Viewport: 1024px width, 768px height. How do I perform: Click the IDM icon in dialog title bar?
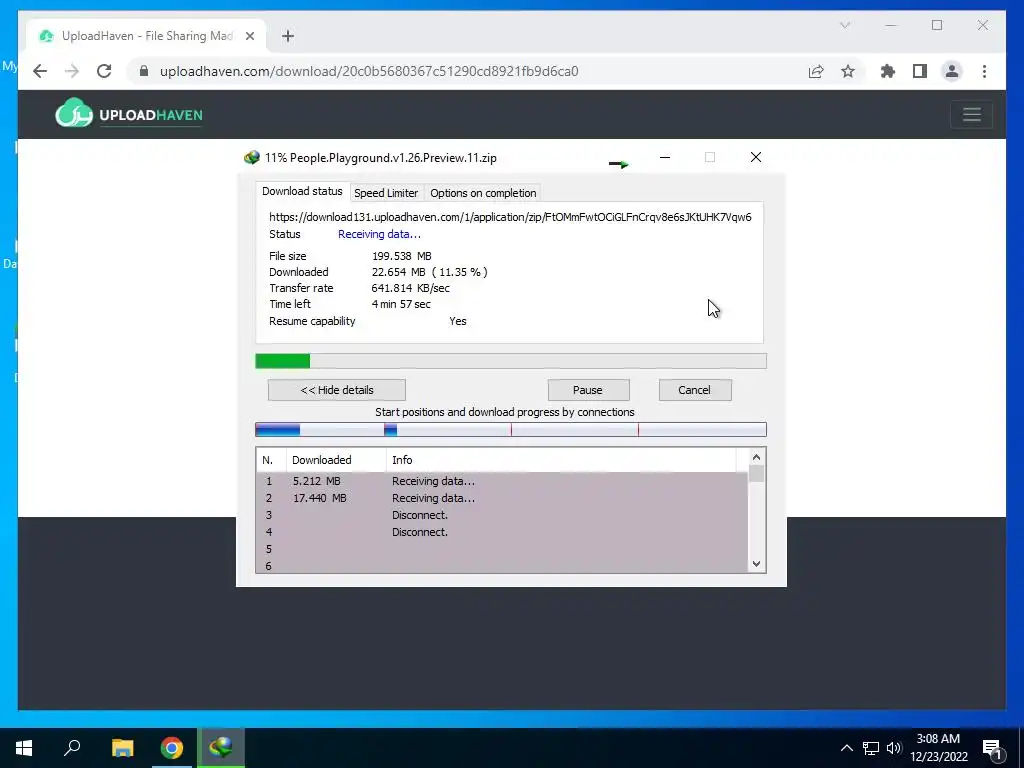point(251,157)
